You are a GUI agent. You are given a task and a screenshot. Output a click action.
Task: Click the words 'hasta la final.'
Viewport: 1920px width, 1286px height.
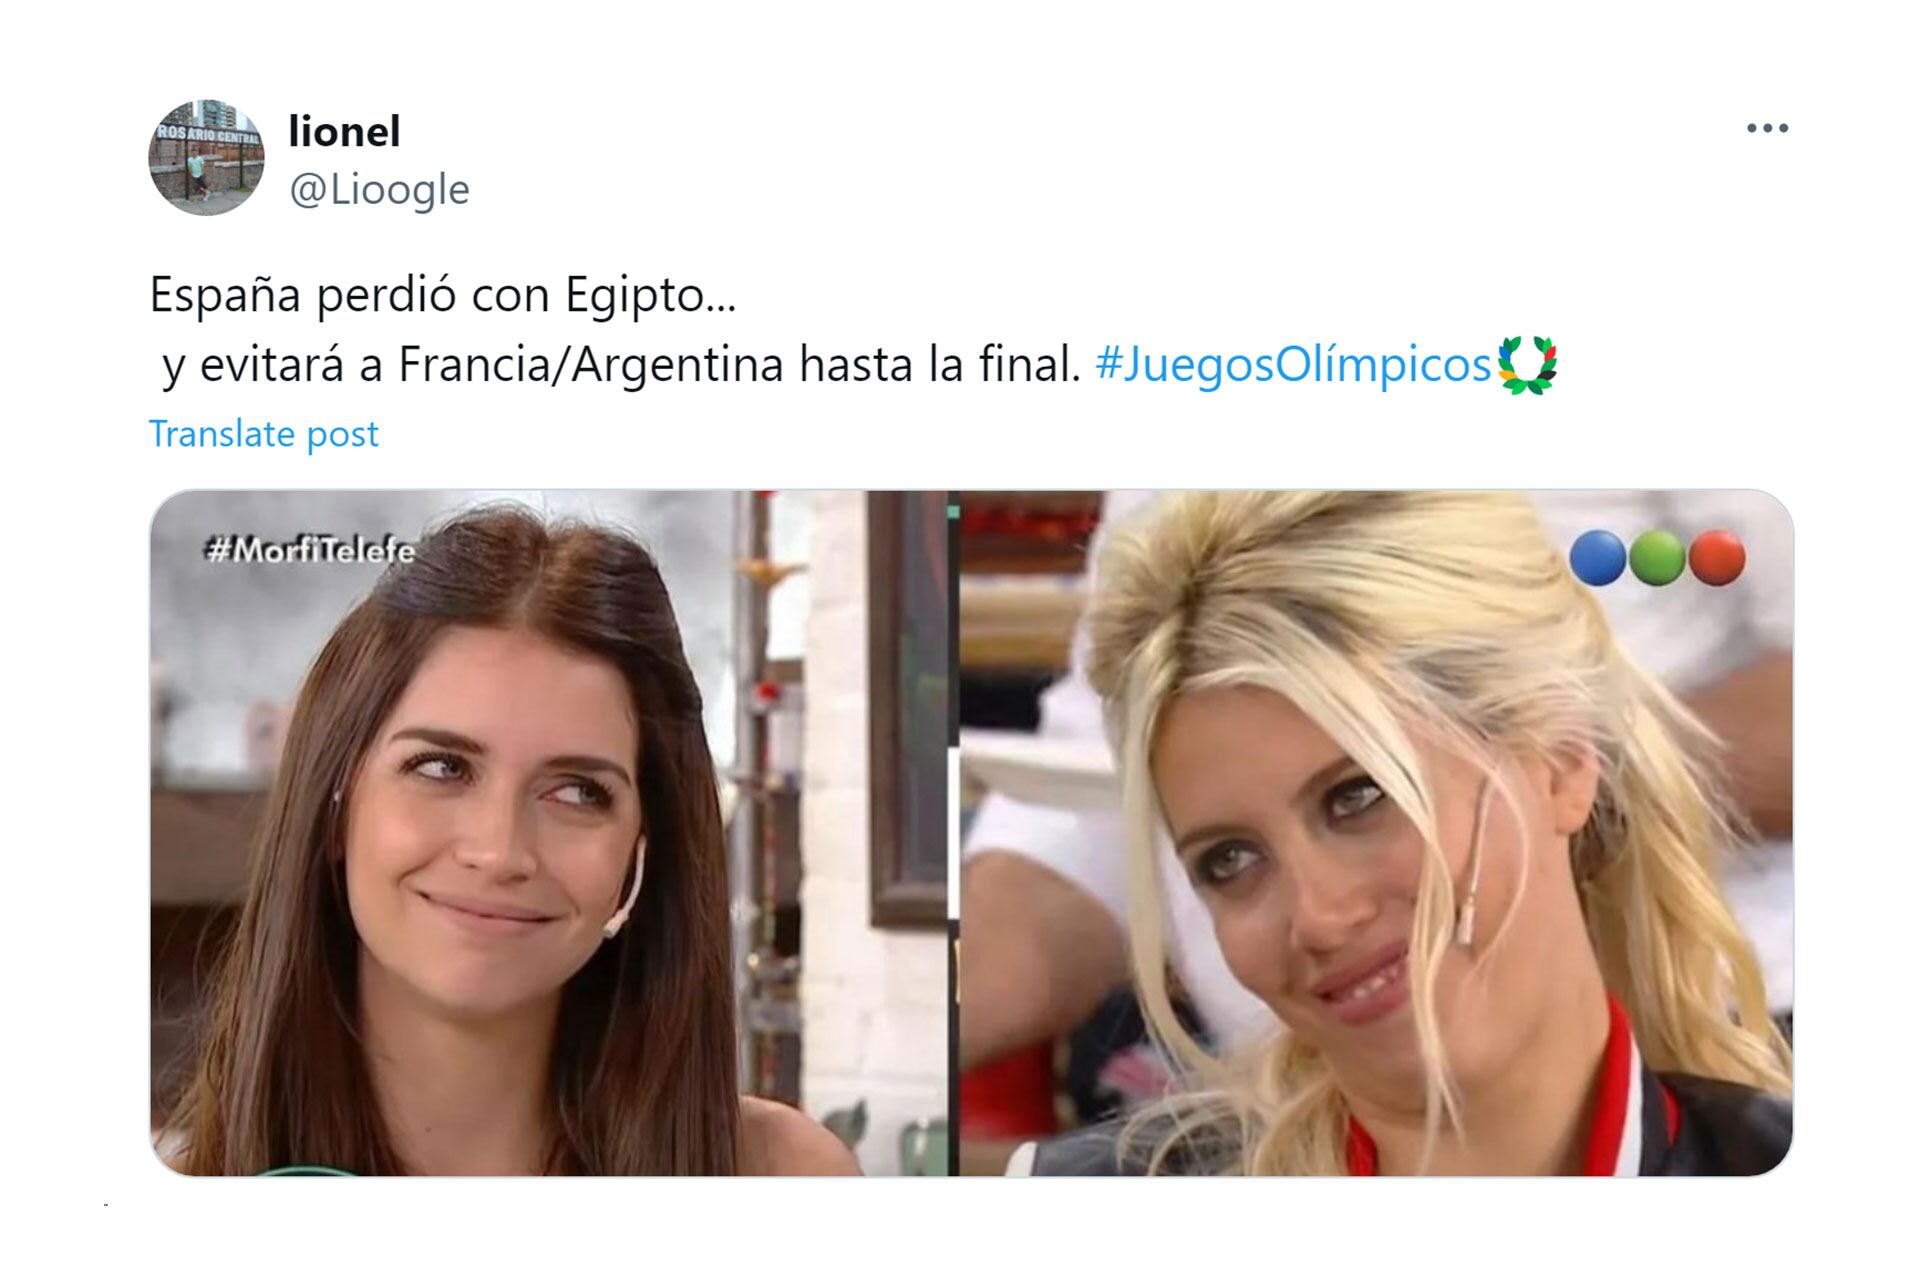click(940, 364)
